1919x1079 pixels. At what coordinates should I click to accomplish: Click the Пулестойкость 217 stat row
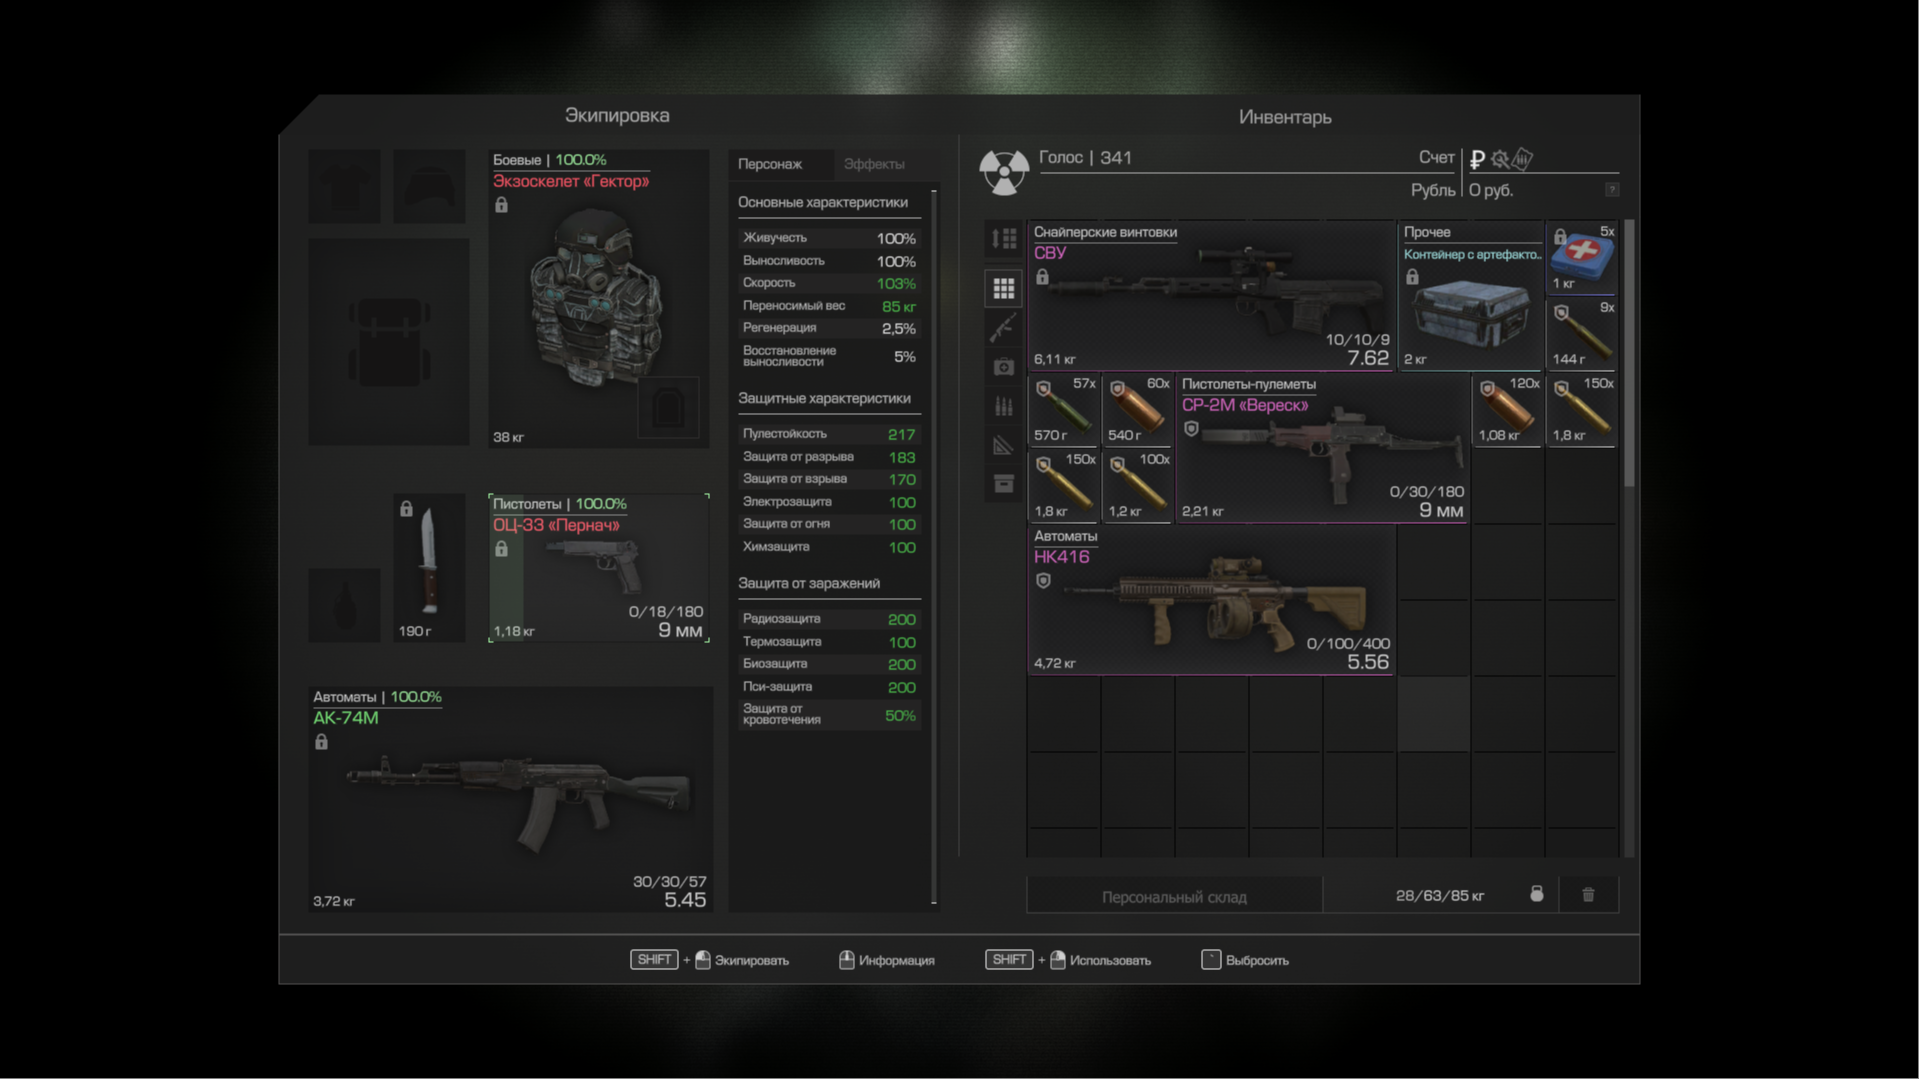(x=828, y=434)
